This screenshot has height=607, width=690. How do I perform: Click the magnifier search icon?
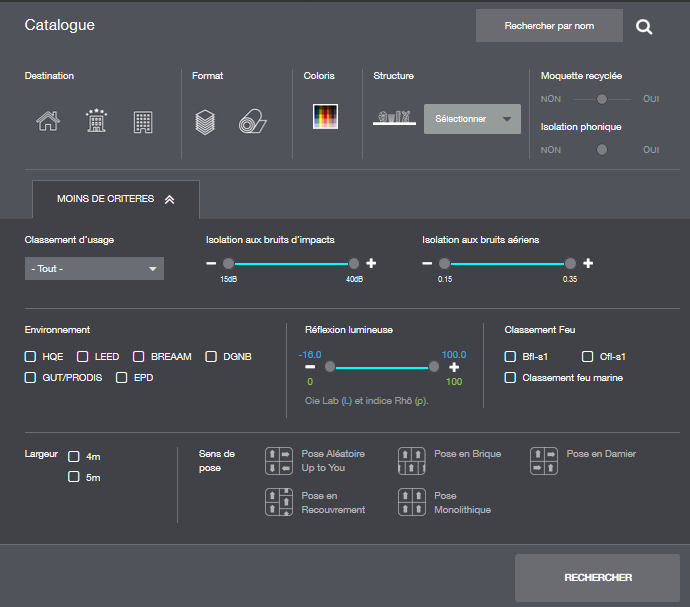[x=644, y=27]
